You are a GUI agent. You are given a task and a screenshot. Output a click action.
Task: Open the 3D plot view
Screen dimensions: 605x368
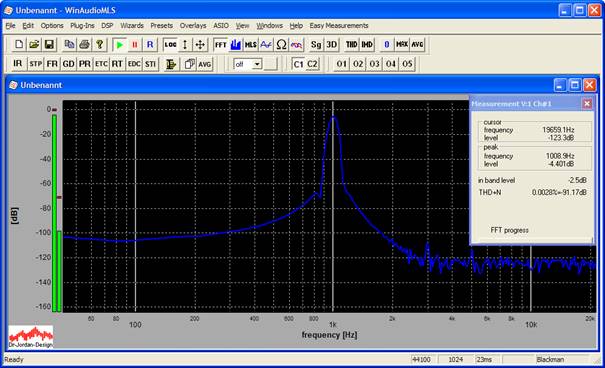coord(331,45)
